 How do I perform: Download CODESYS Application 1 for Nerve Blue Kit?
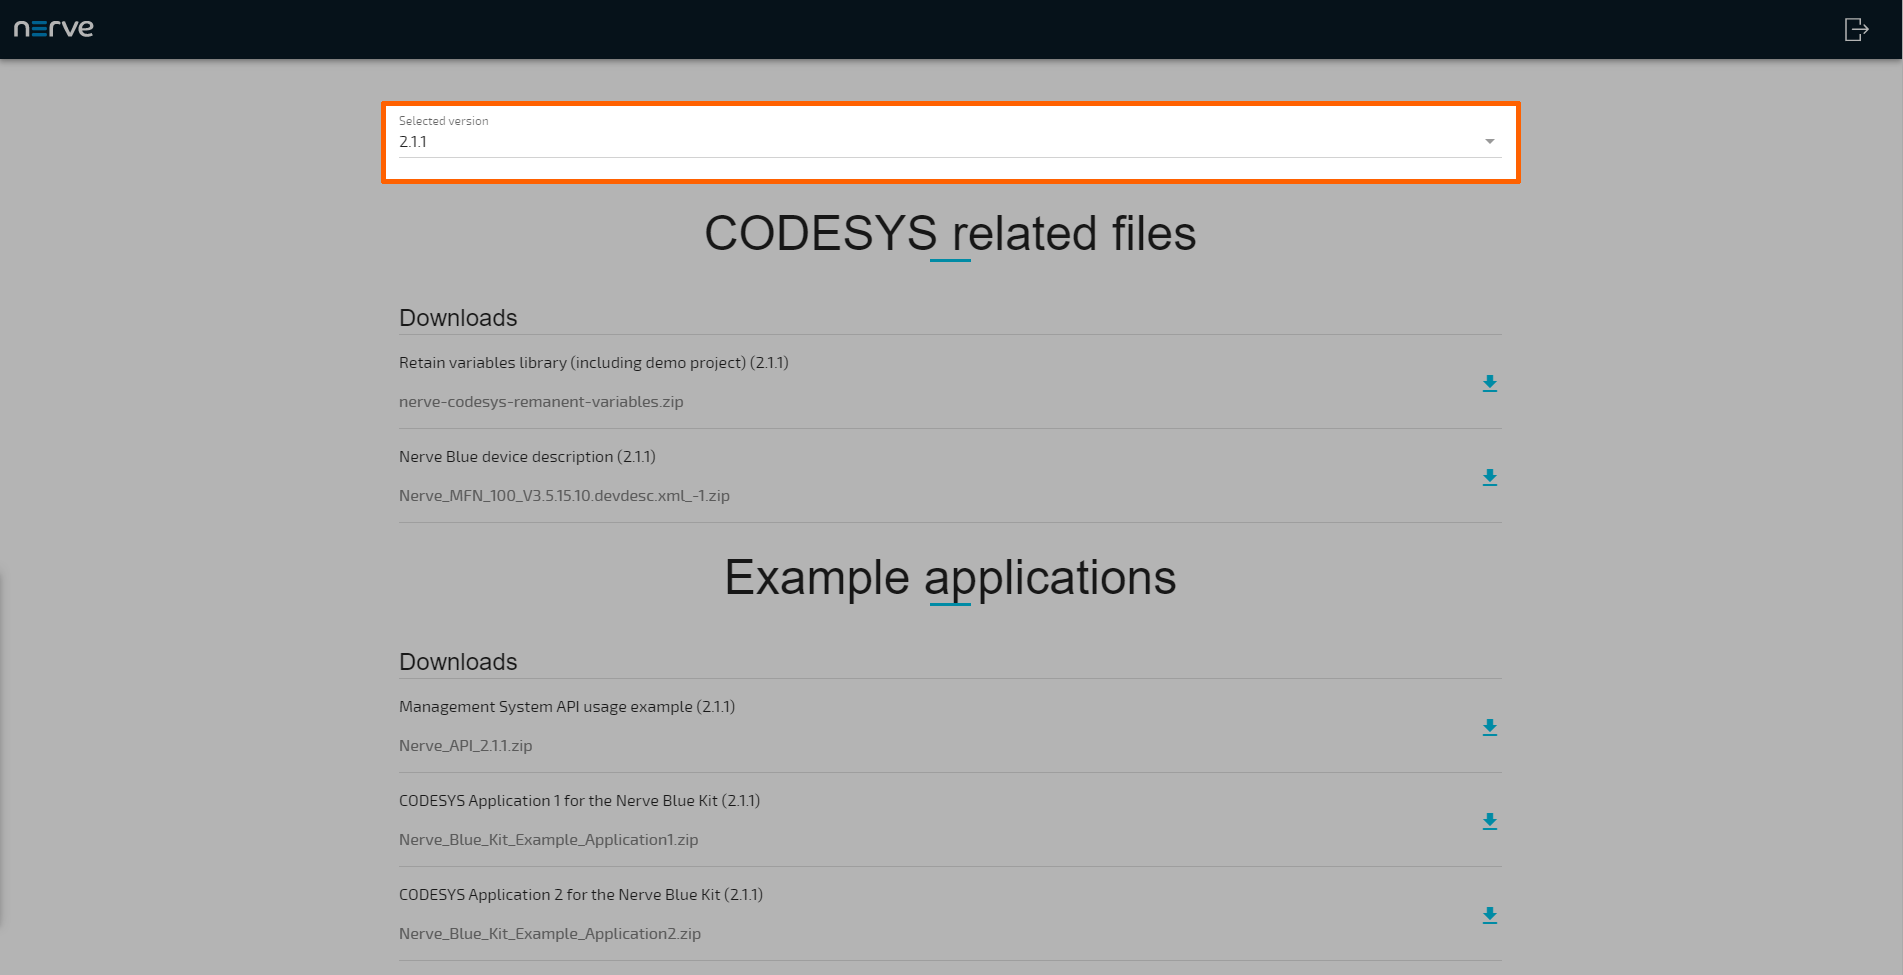point(1489,821)
